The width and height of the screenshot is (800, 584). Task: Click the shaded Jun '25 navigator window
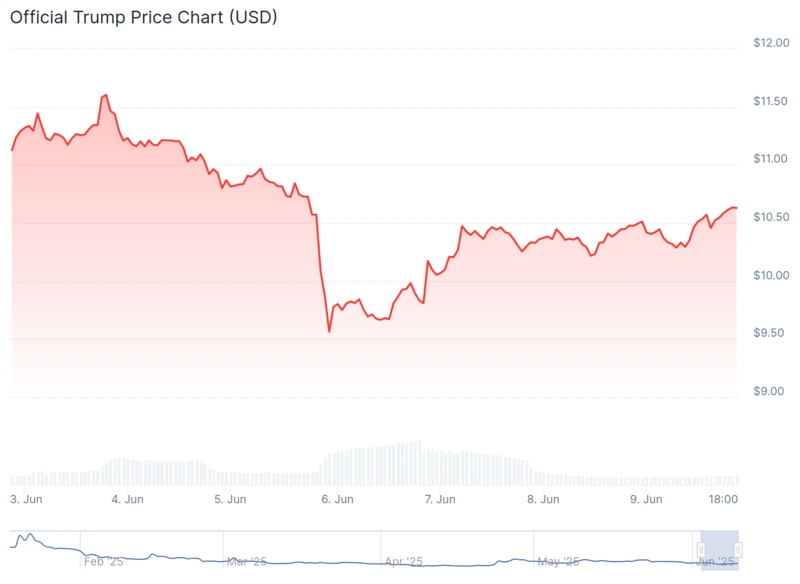tap(718, 549)
